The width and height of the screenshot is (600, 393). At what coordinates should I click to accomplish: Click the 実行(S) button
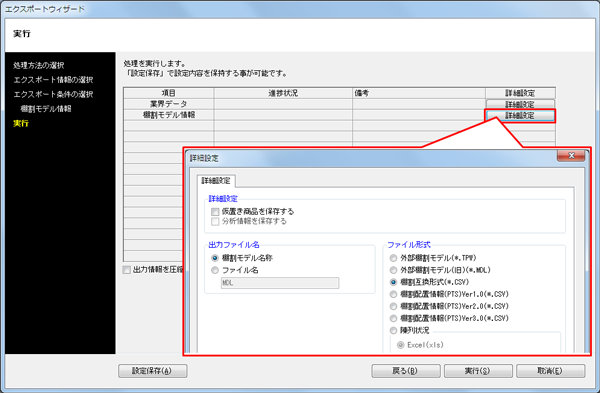pos(478,371)
